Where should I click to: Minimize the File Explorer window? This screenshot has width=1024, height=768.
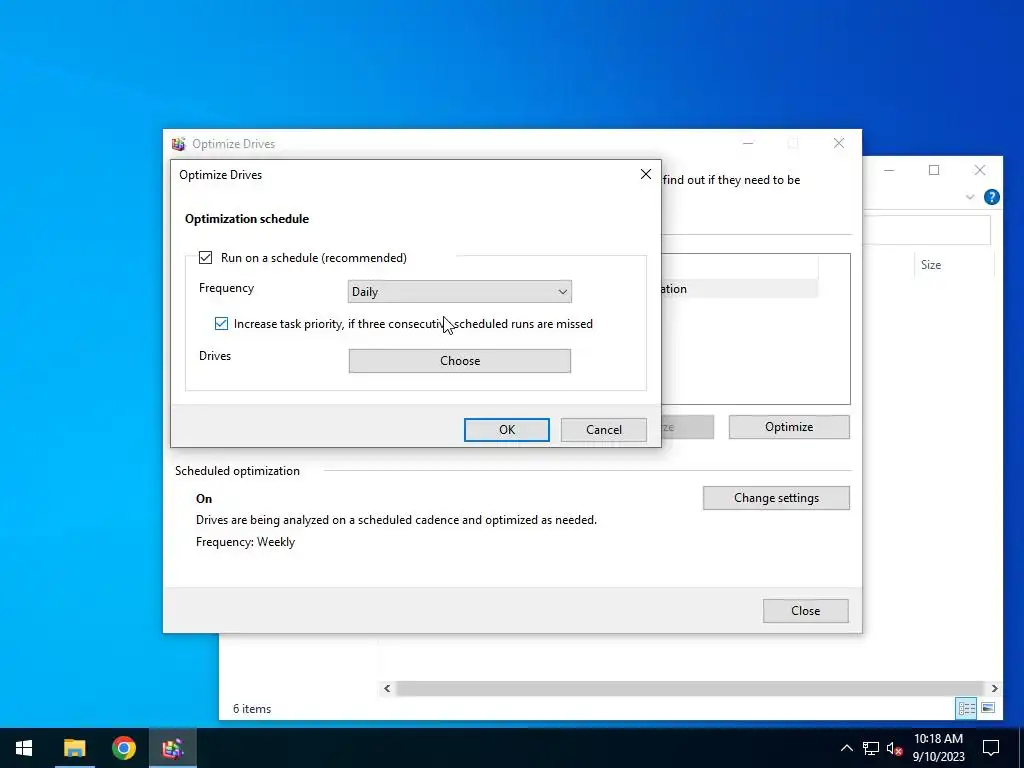tap(889, 170)
